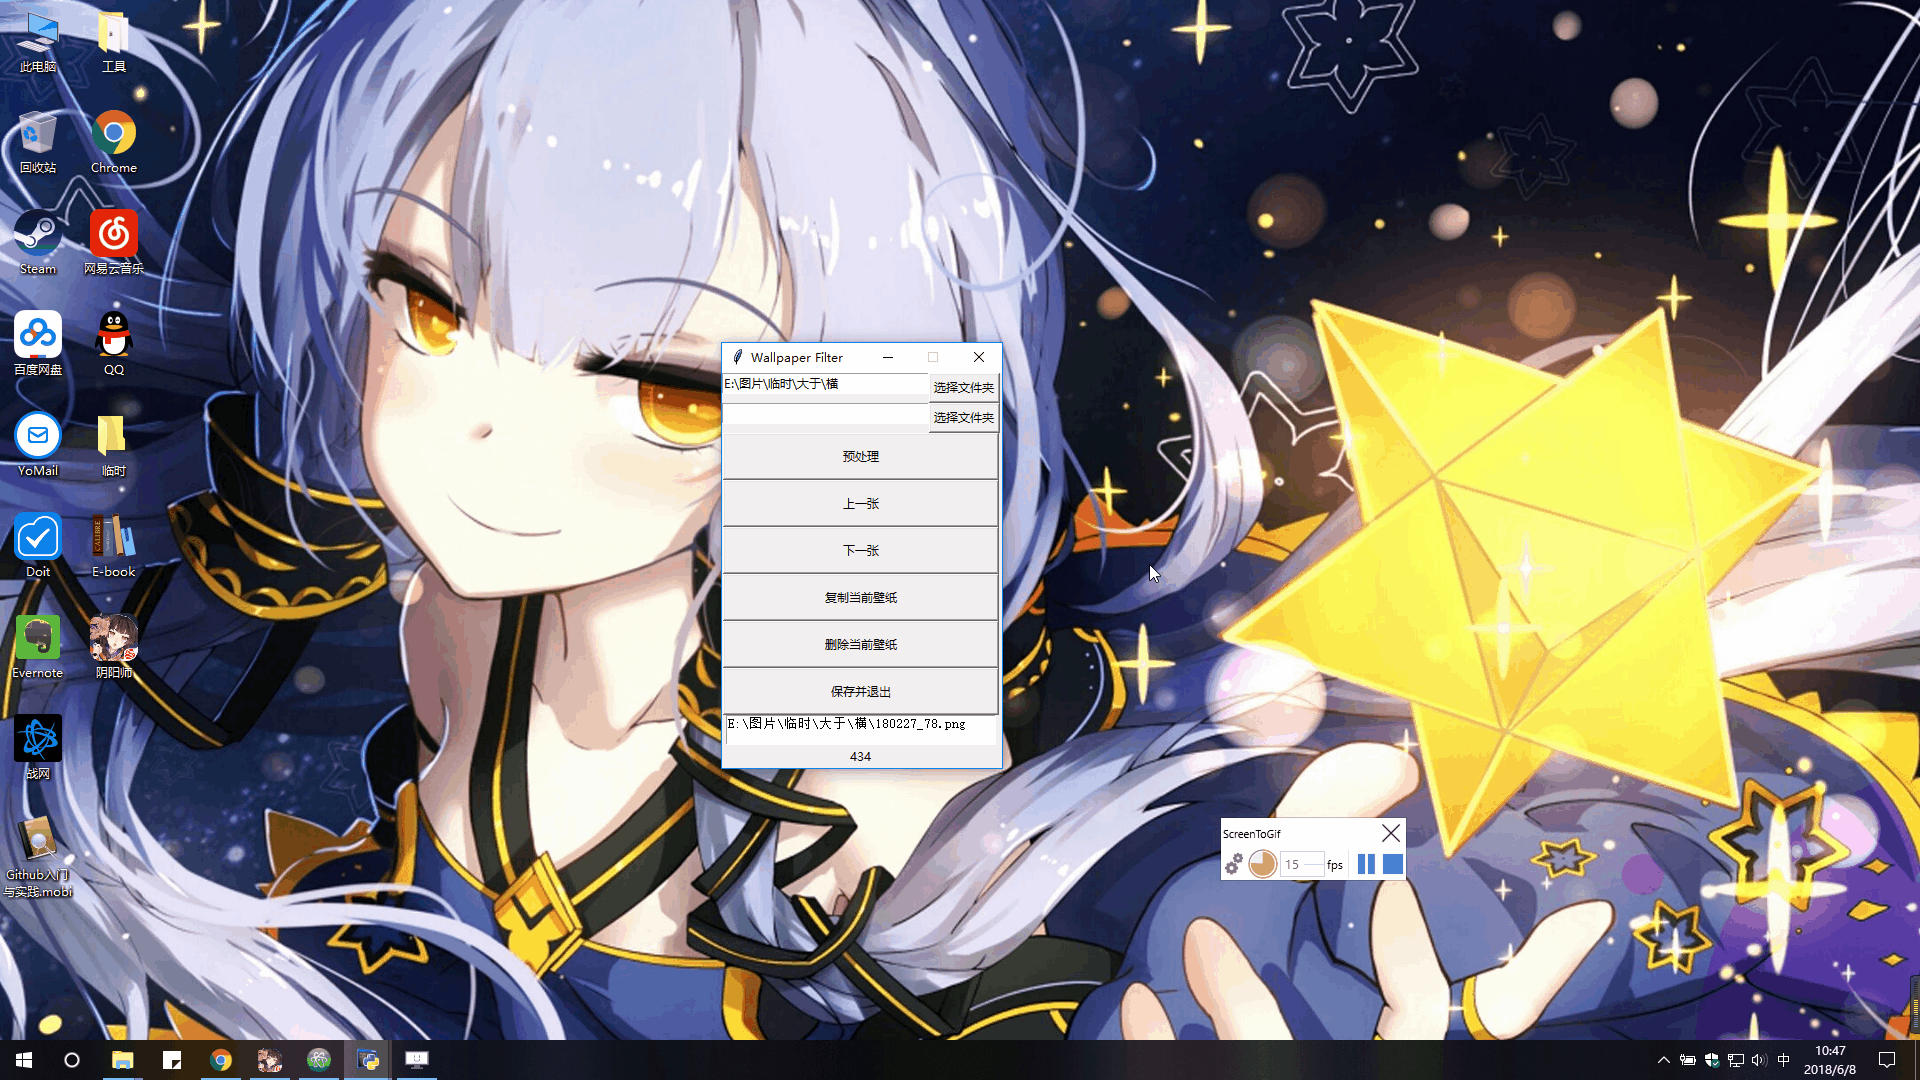Open File Explorer from the taskbar
The height and width of the screenshot is (1080, 1920).
coord(122,1060)
